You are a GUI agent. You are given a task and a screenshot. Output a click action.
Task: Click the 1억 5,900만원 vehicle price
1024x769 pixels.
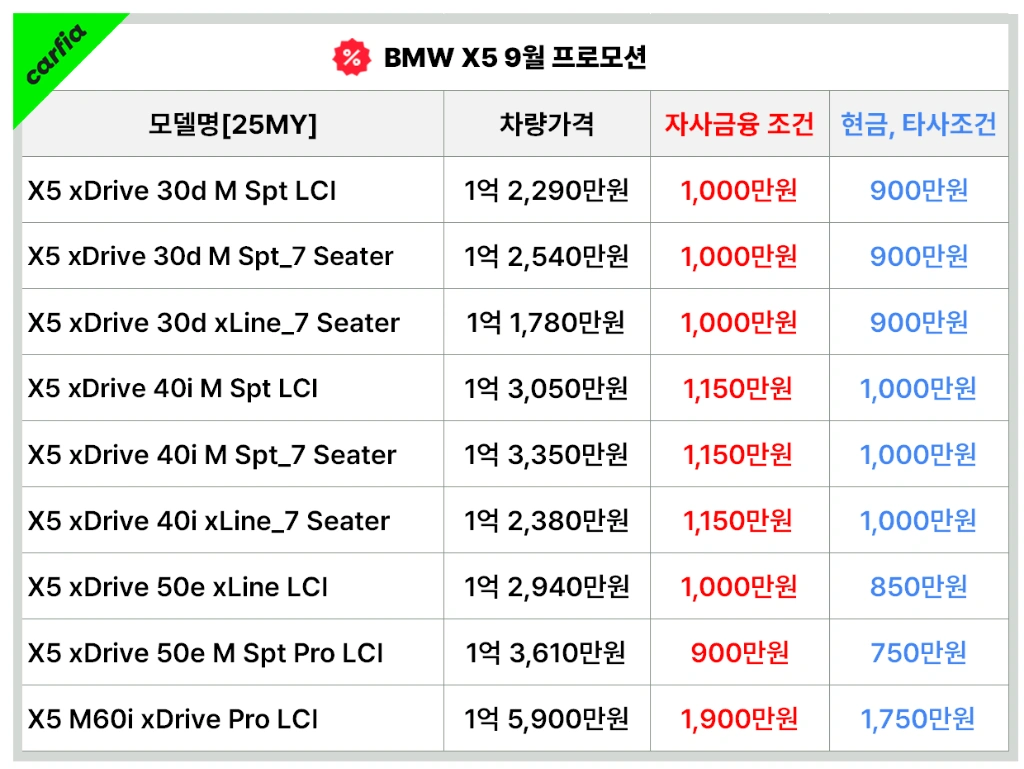[x=546, y=718]
